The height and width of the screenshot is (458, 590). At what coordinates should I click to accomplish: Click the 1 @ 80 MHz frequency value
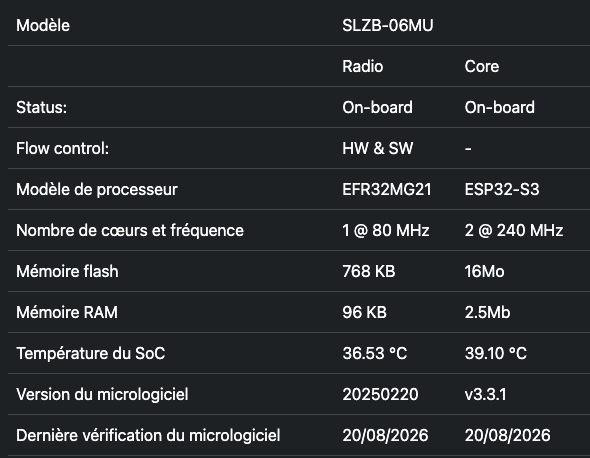tap(386, 230)
